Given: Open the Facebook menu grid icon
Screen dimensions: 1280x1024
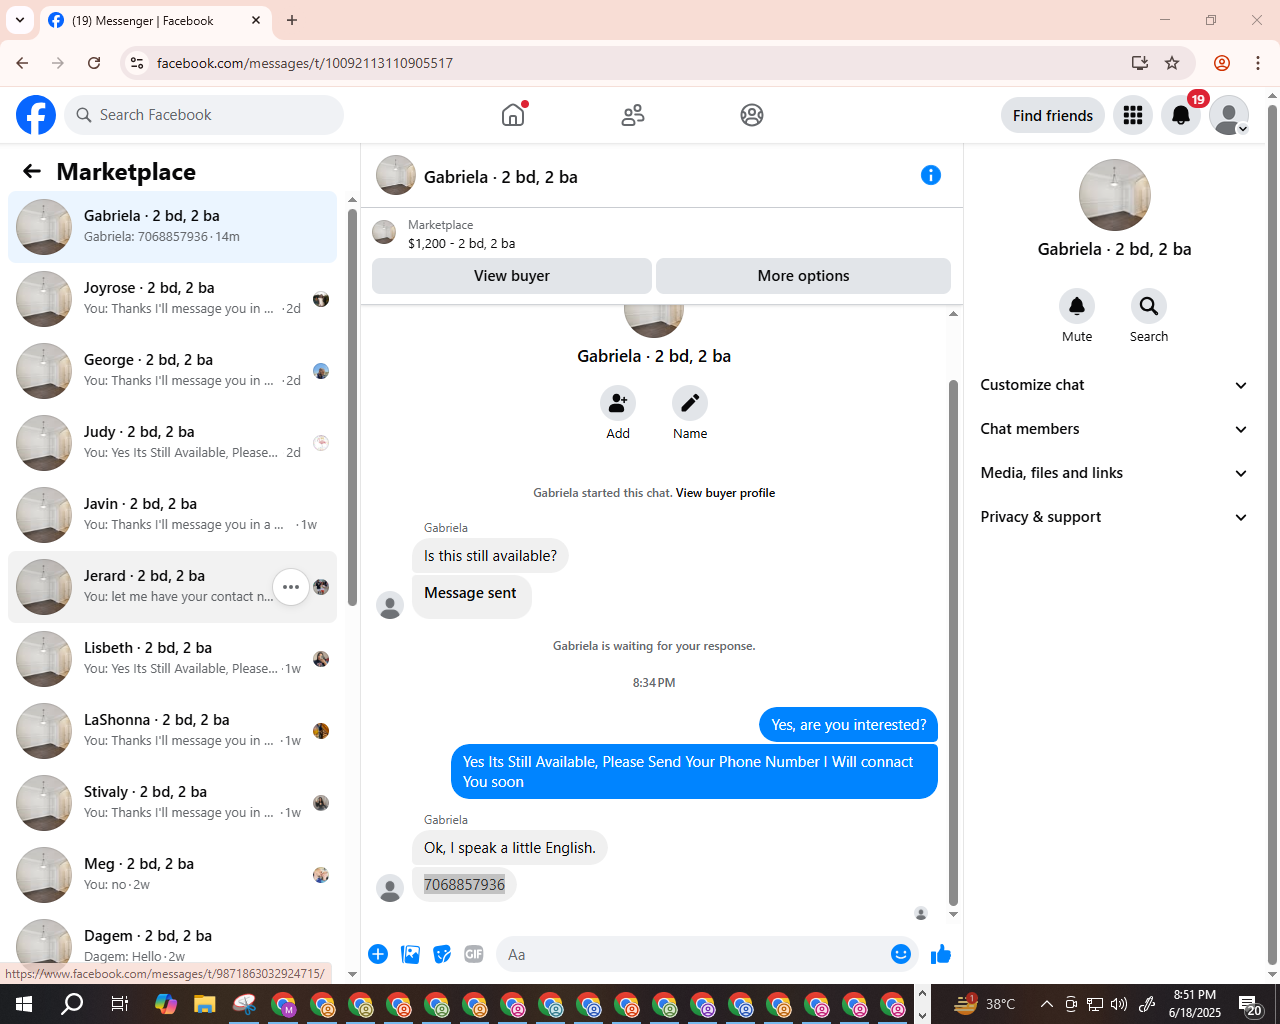Looking at the screenshot, I should [x=1133, y=116].
